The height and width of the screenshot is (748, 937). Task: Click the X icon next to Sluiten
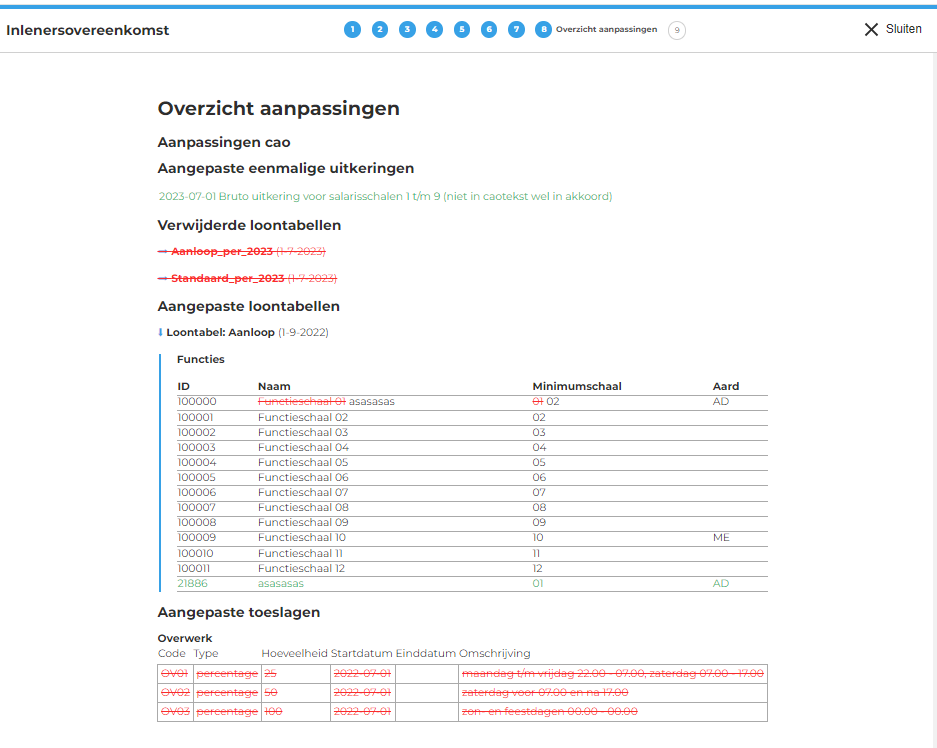coord(871,30)
